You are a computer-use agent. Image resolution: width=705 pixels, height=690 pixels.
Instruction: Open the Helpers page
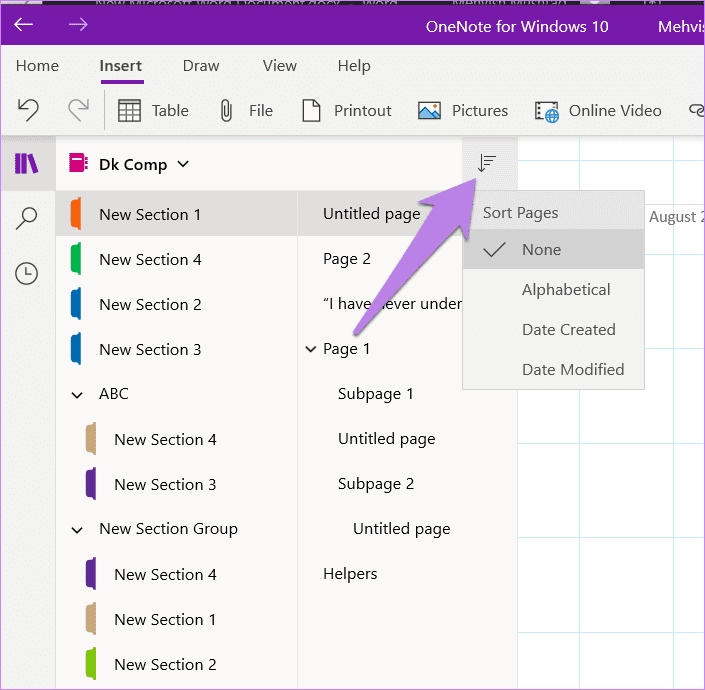pyautogui.click(x=350, y=574)
